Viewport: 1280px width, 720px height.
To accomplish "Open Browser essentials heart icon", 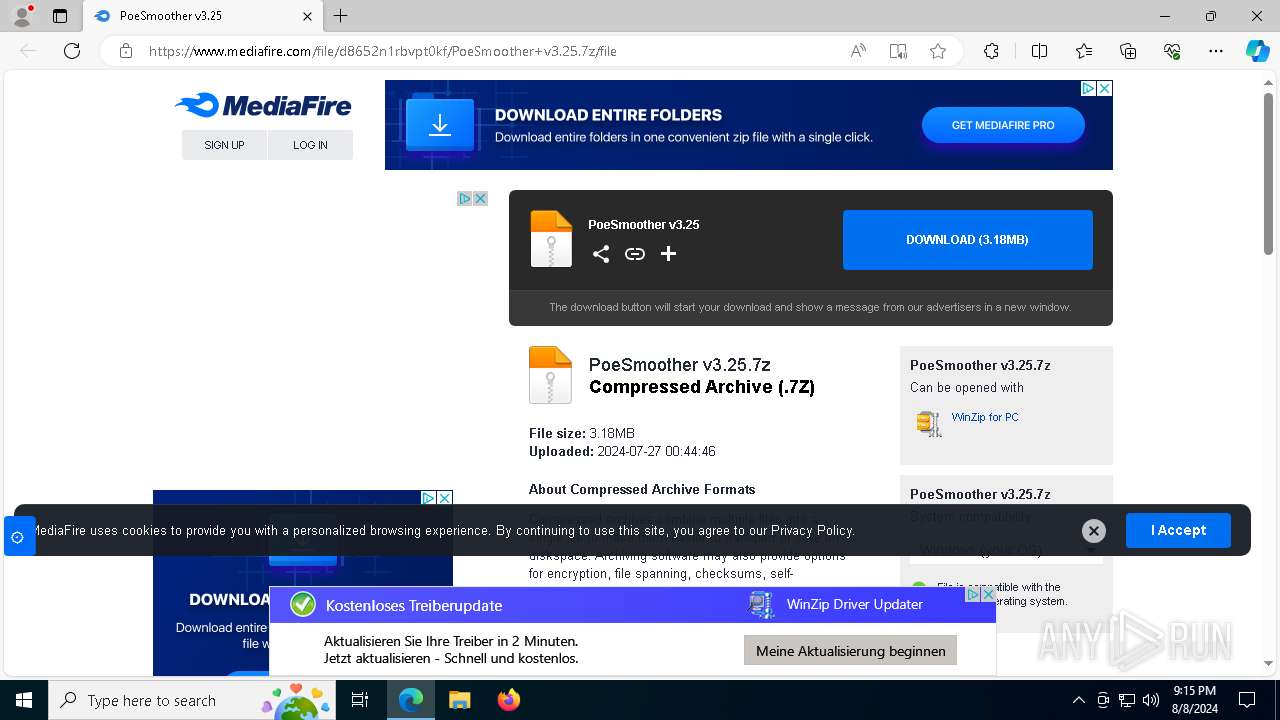I will 1172,51.
